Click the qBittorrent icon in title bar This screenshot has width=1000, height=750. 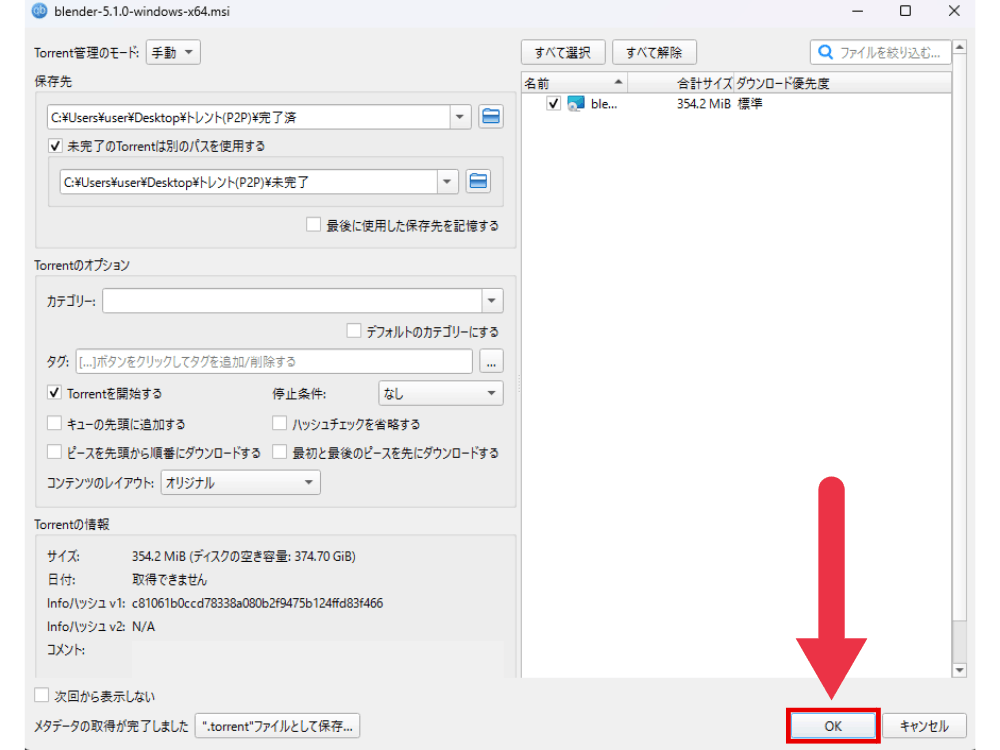[x=12, y=11]
